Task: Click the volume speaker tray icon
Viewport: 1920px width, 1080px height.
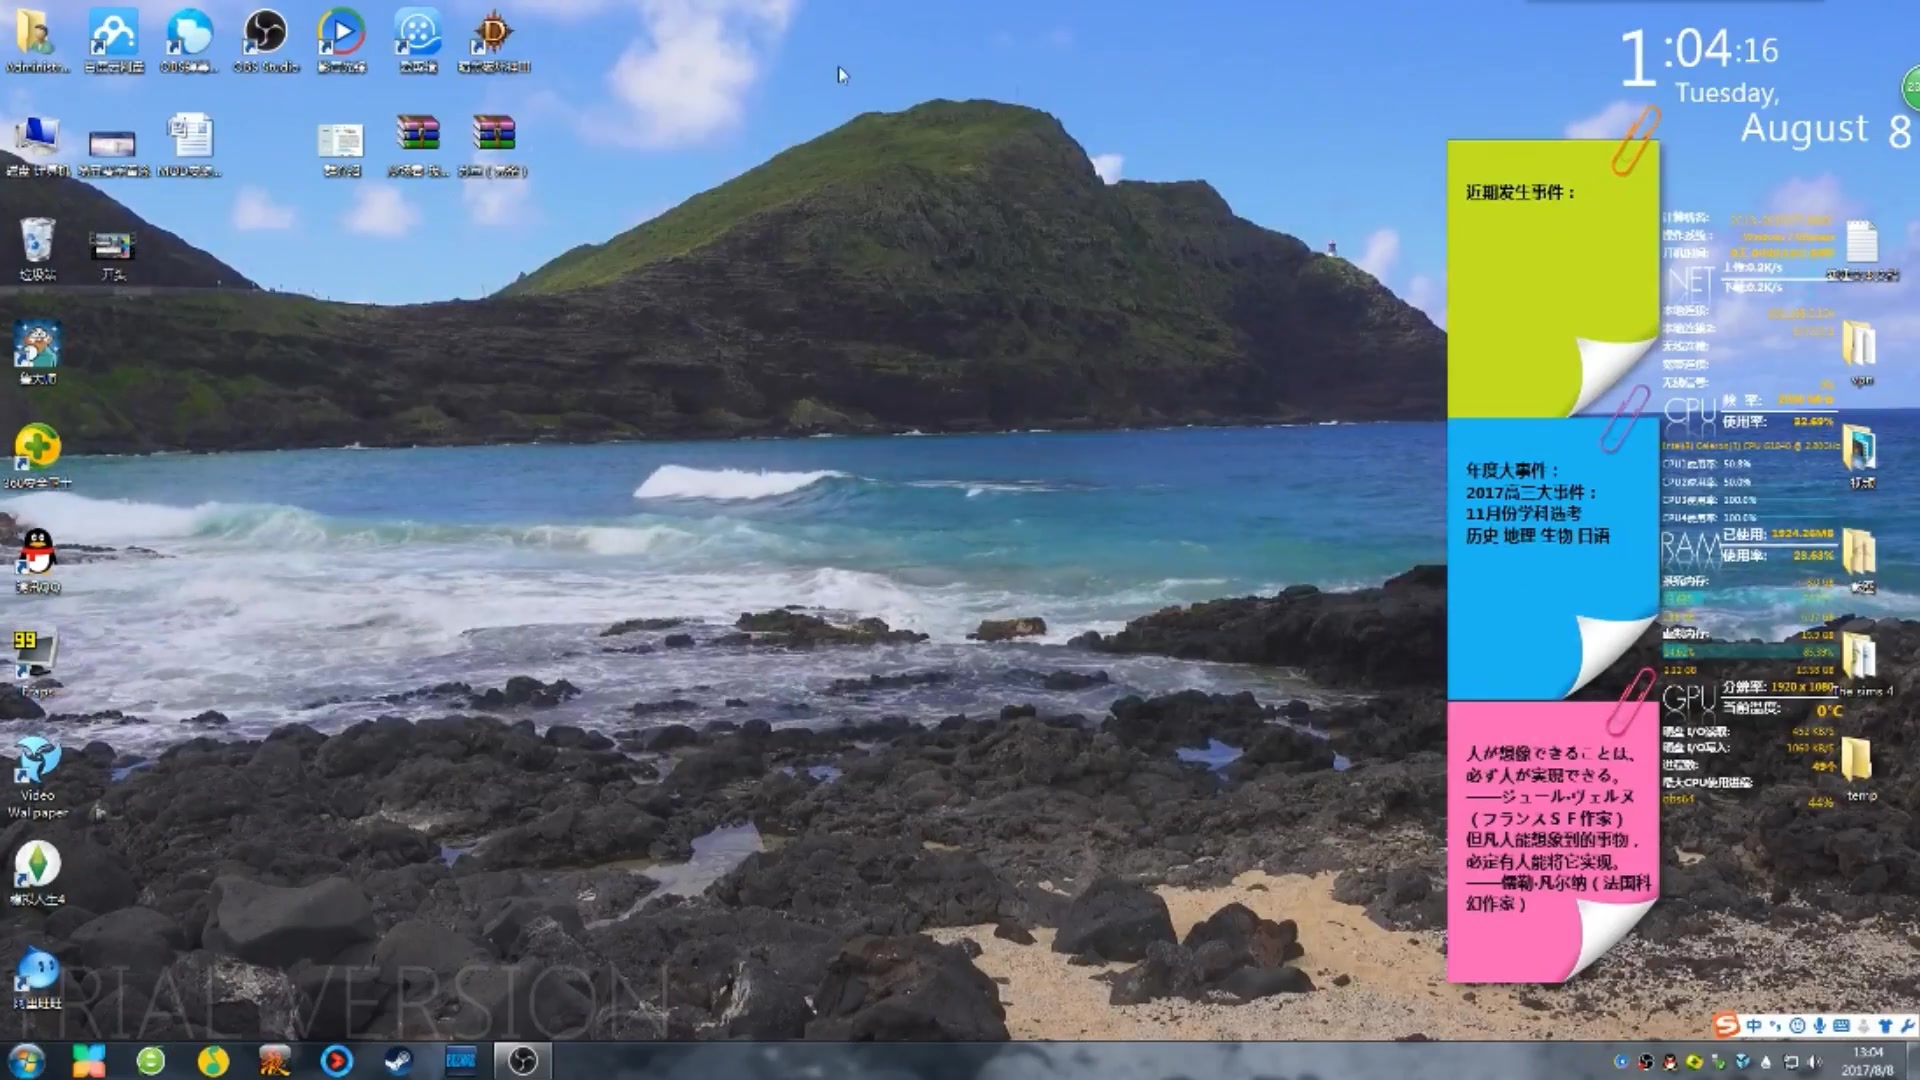Action: pyautogui.click(x=1816, y=1062)
